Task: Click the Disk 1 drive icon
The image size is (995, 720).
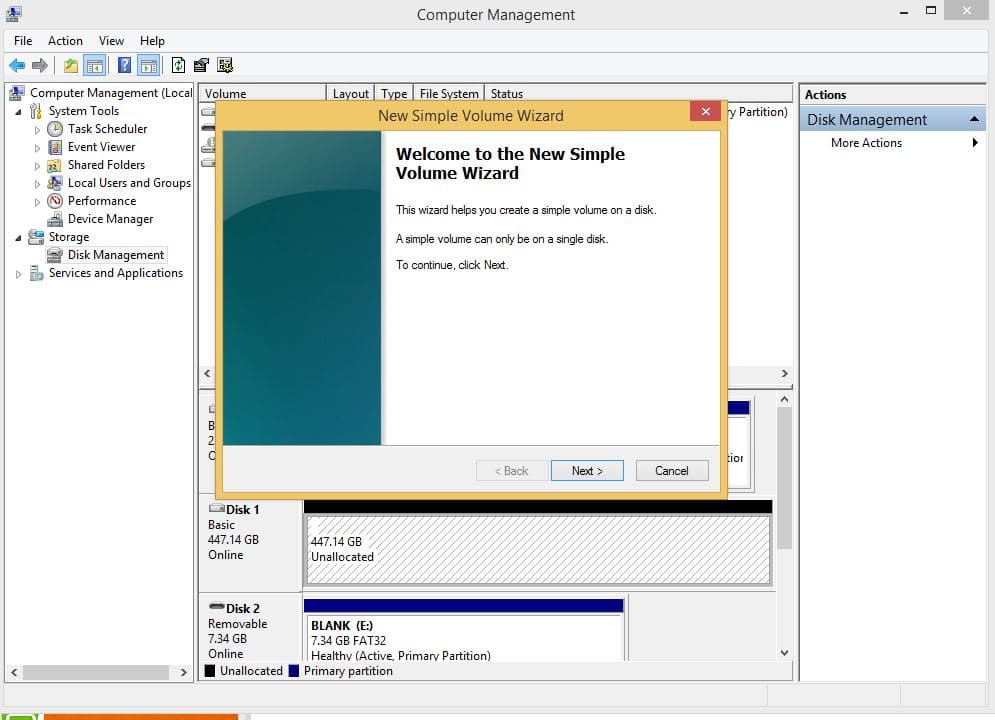Action: (216, 508)
